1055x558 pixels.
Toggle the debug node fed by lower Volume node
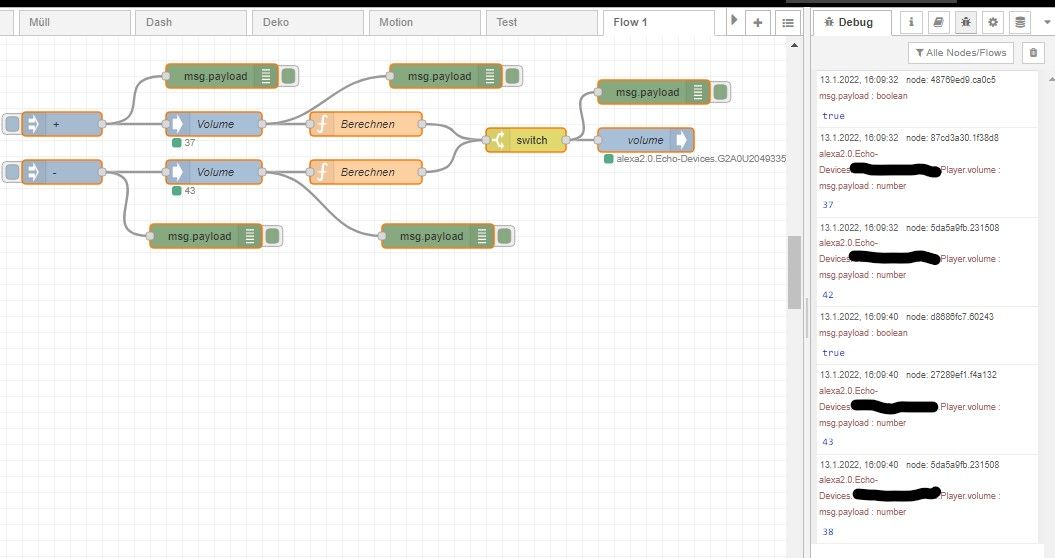coord(505,236)
